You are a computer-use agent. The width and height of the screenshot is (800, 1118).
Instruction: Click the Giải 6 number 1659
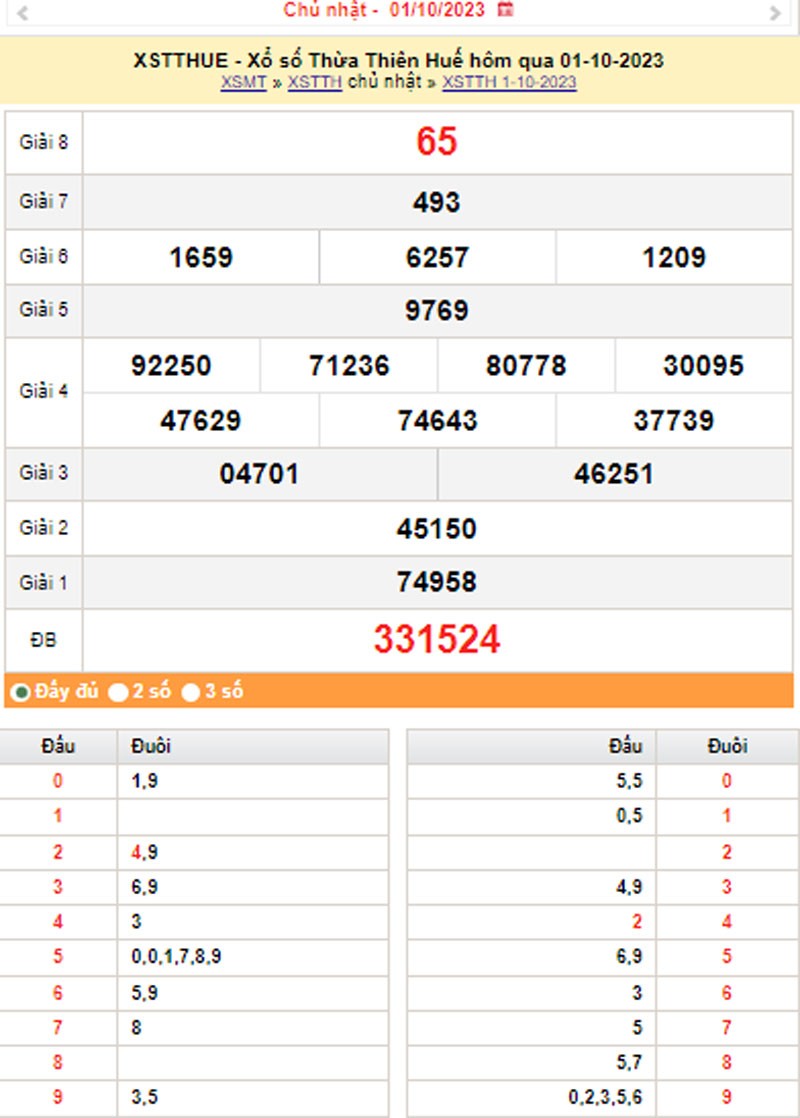[x=201, y=257]
